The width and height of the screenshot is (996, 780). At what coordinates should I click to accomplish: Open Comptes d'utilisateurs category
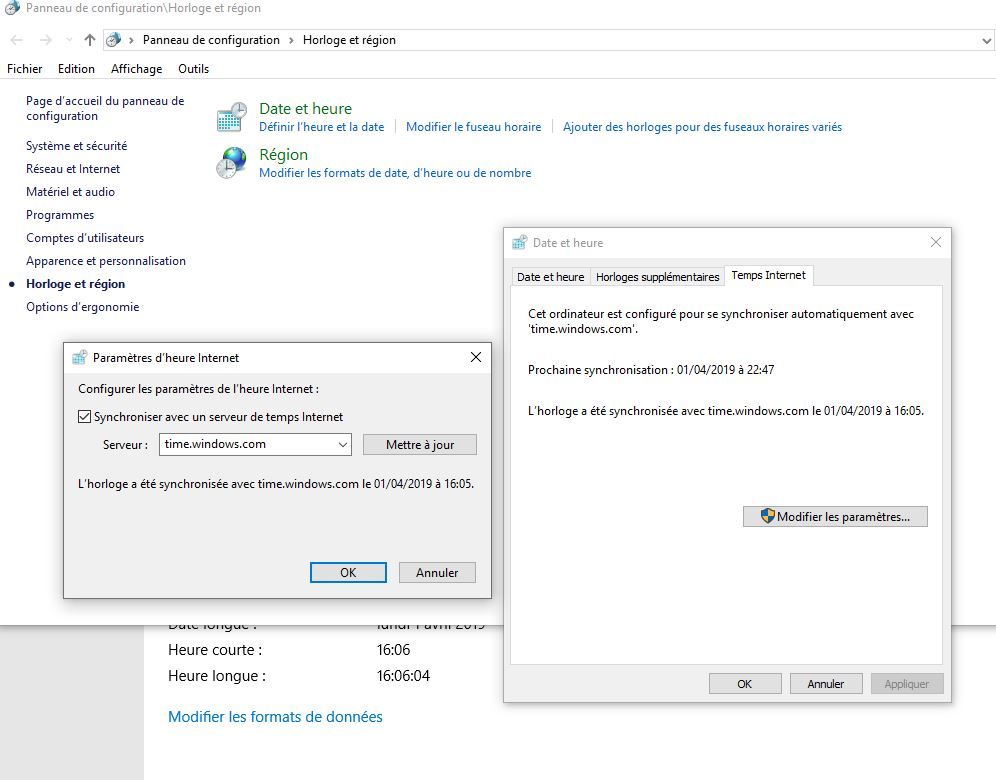click(85, 238)
